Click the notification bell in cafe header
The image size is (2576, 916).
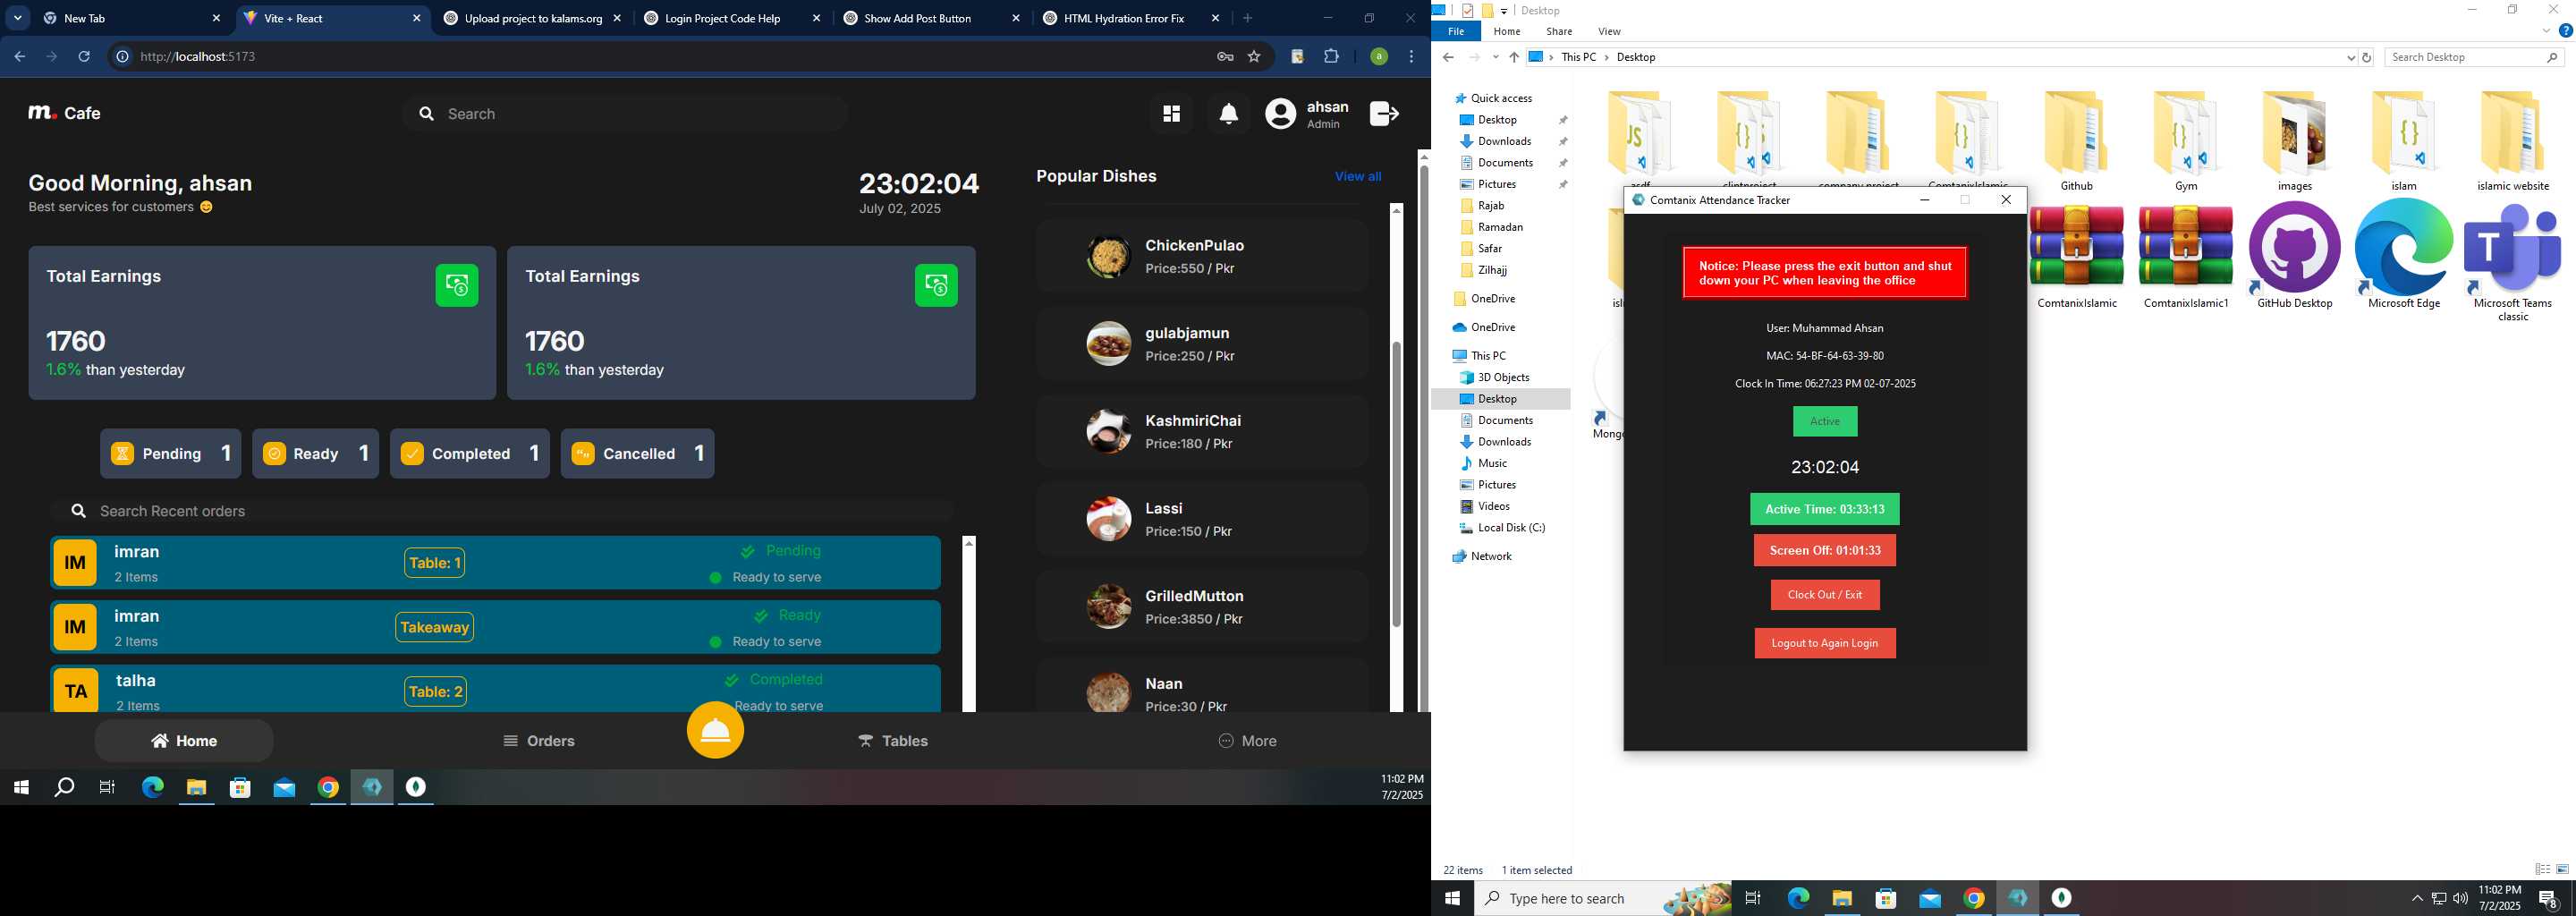(1229, 114)
